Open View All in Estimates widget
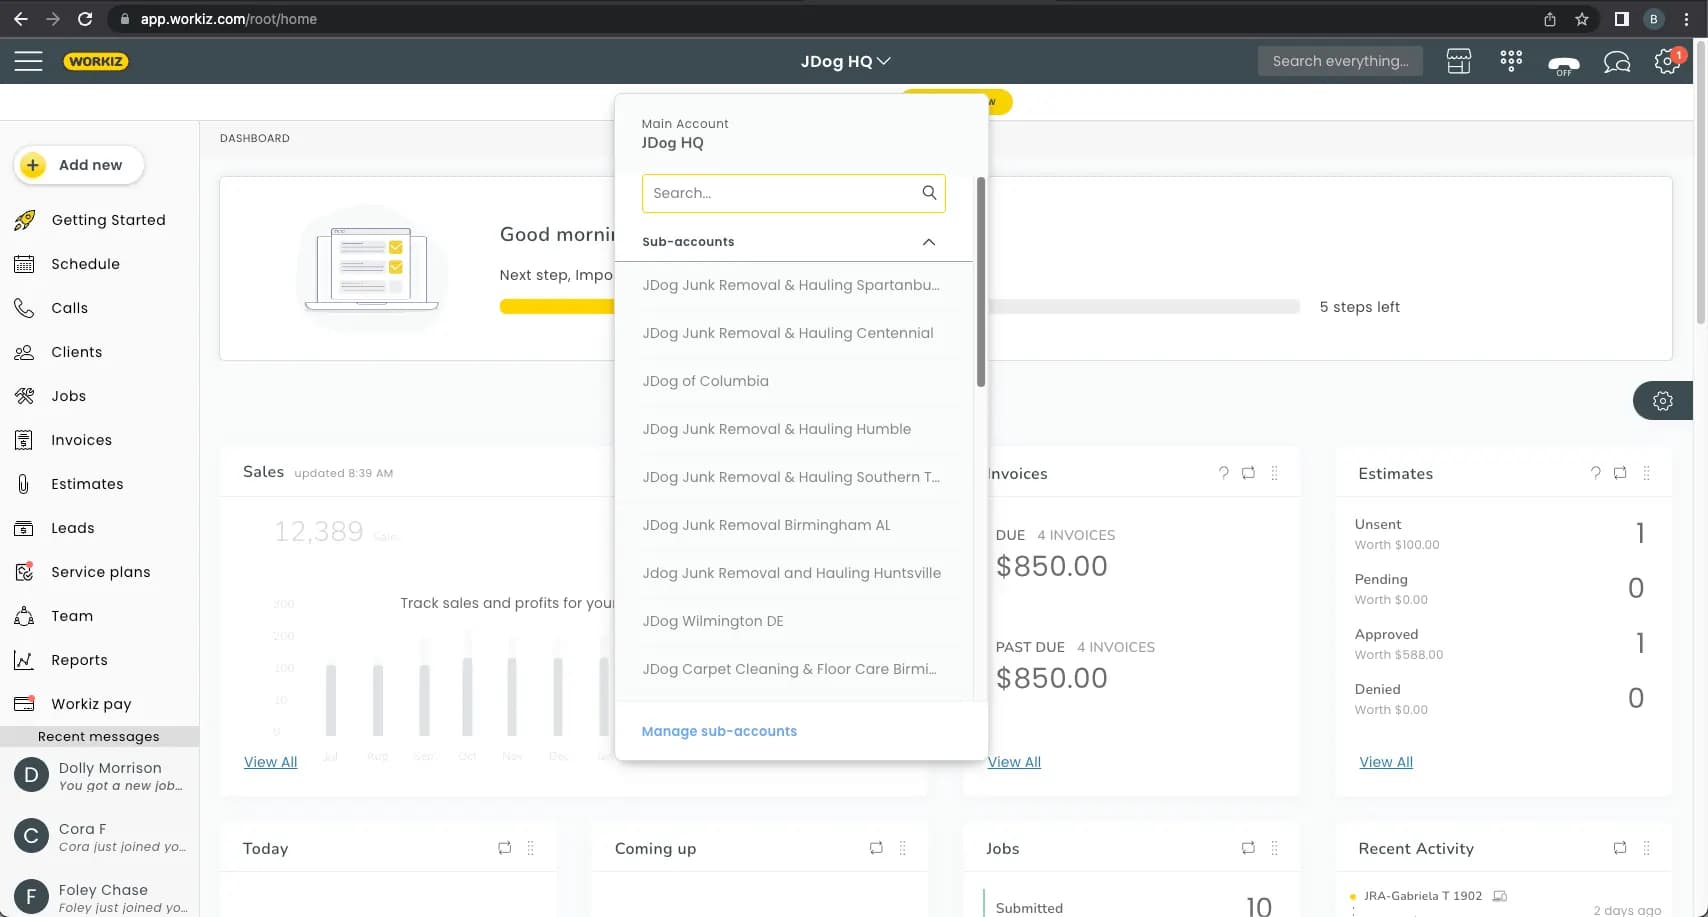 pos(1386,762)
